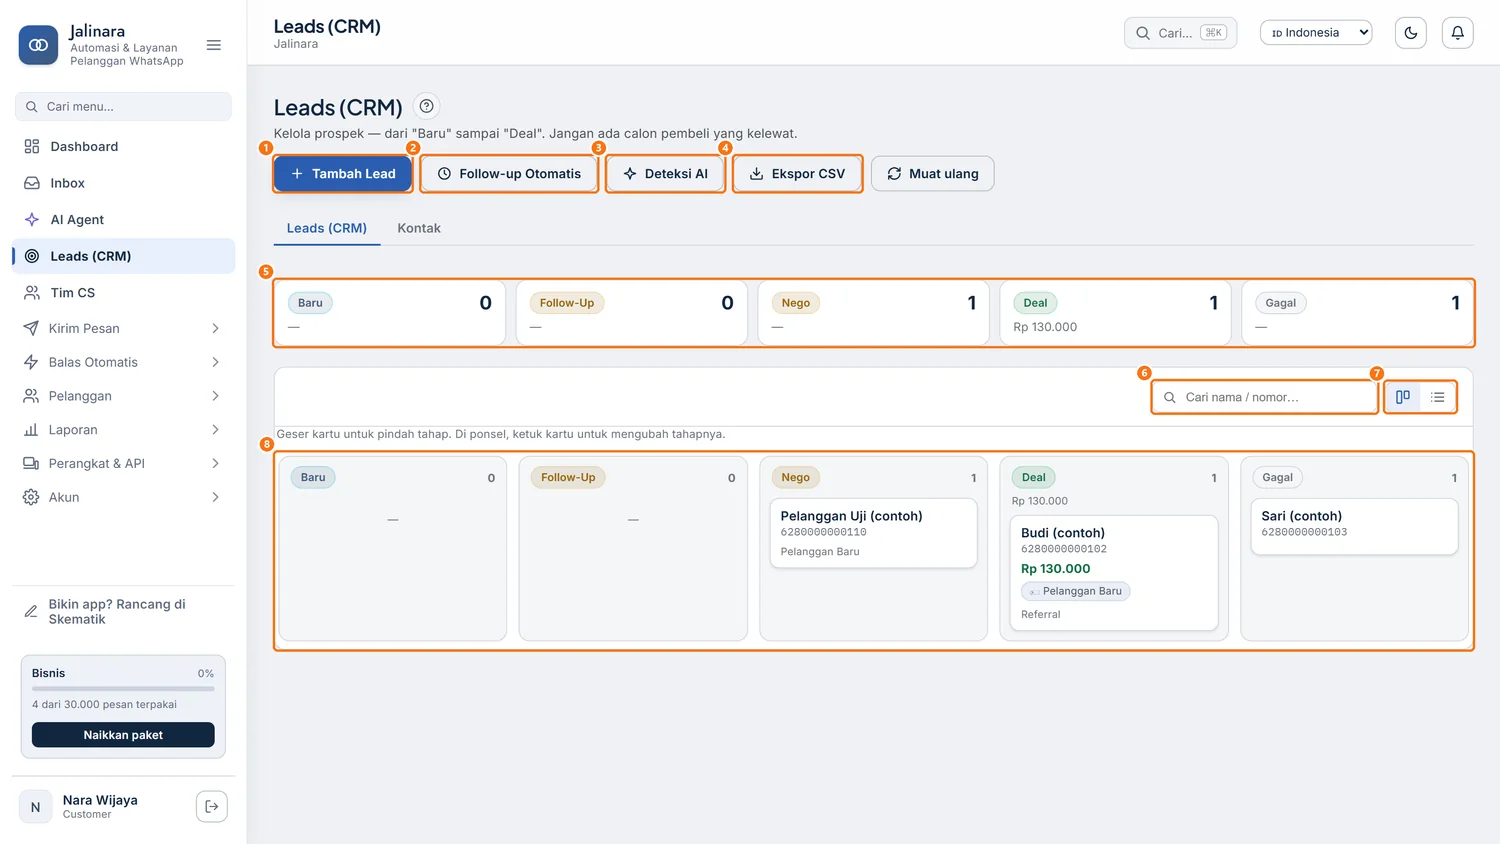Run Deteksi AI
Screen dimensions: 1500x844
665,174
